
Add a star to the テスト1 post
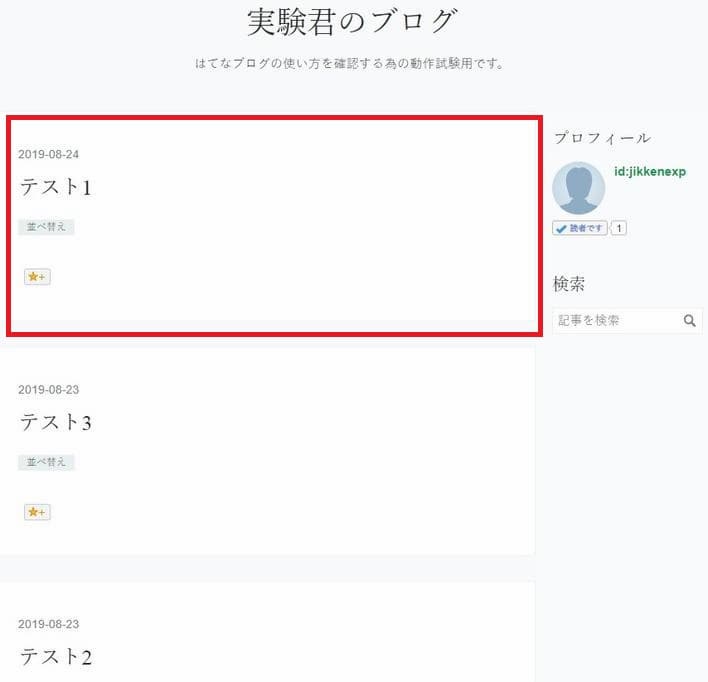tap(37, 276)
